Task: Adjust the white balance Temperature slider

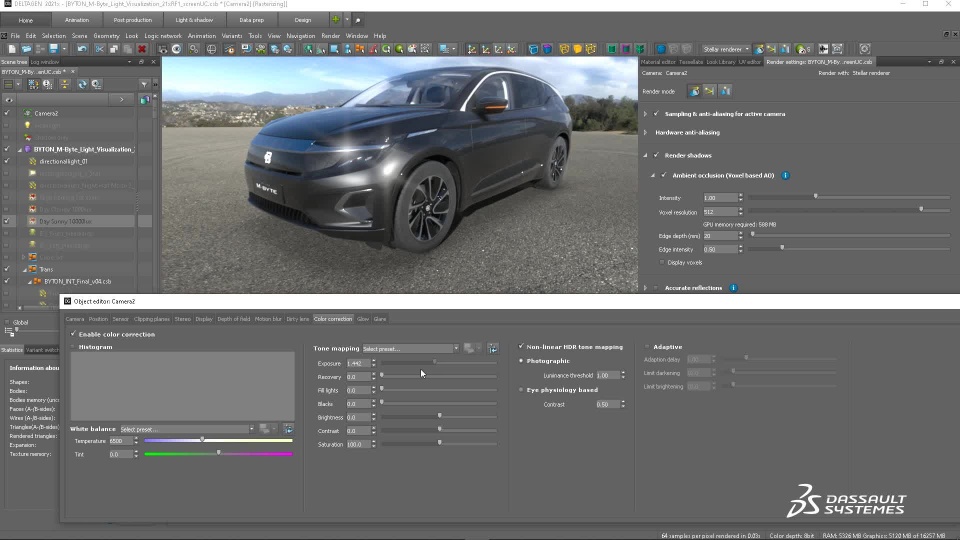Action: pyautogui.click(x=202, y=440)
